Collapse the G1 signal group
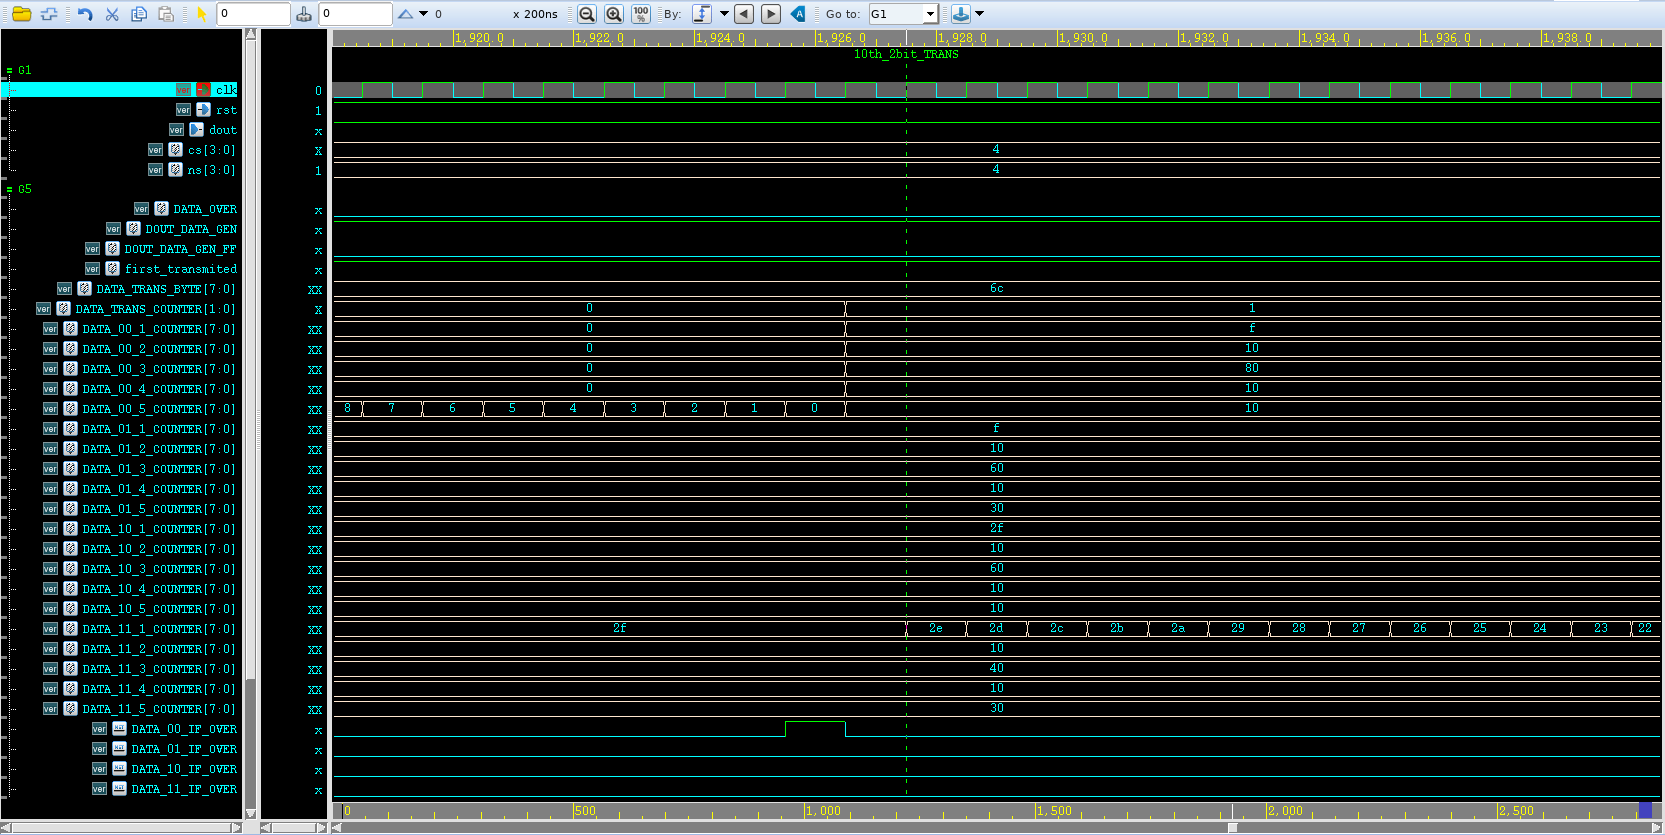 click(9, 71)
